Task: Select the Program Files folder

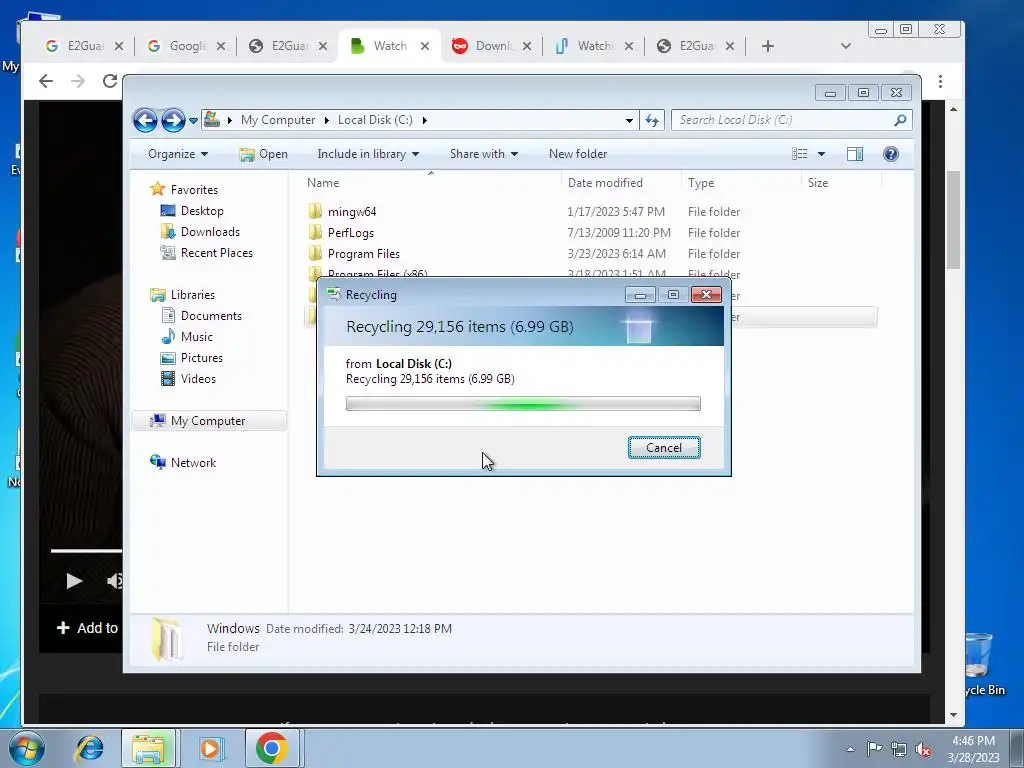Action: 364,253
